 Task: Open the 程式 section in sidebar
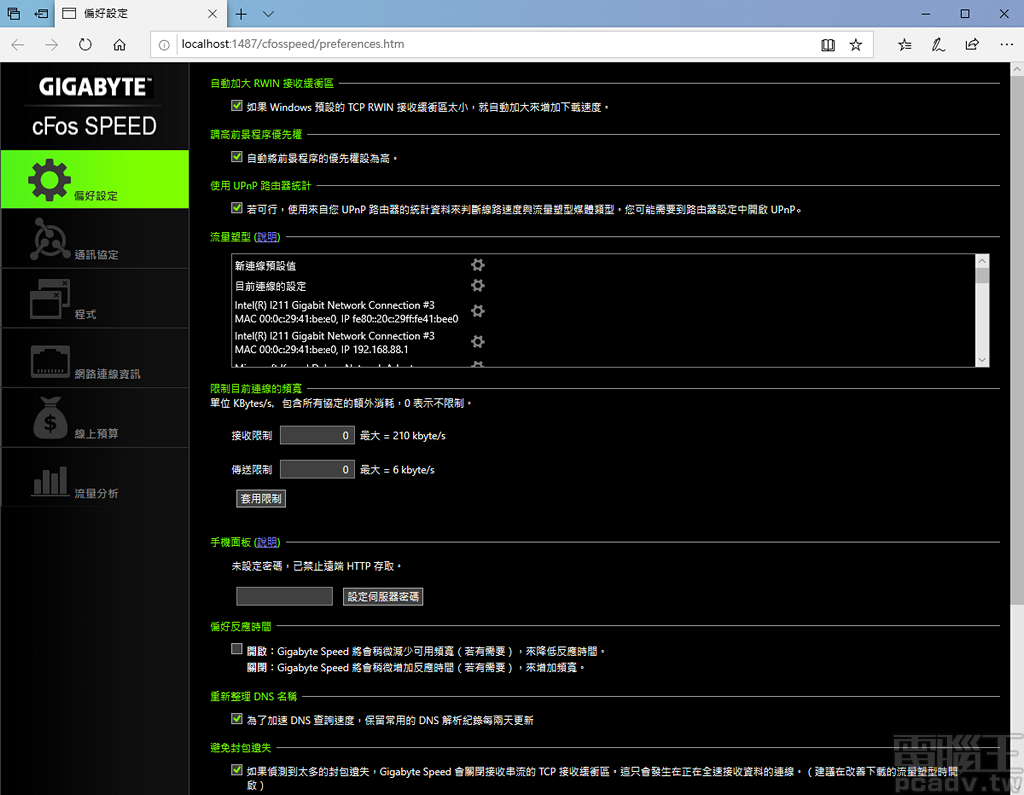pos(47,298)
